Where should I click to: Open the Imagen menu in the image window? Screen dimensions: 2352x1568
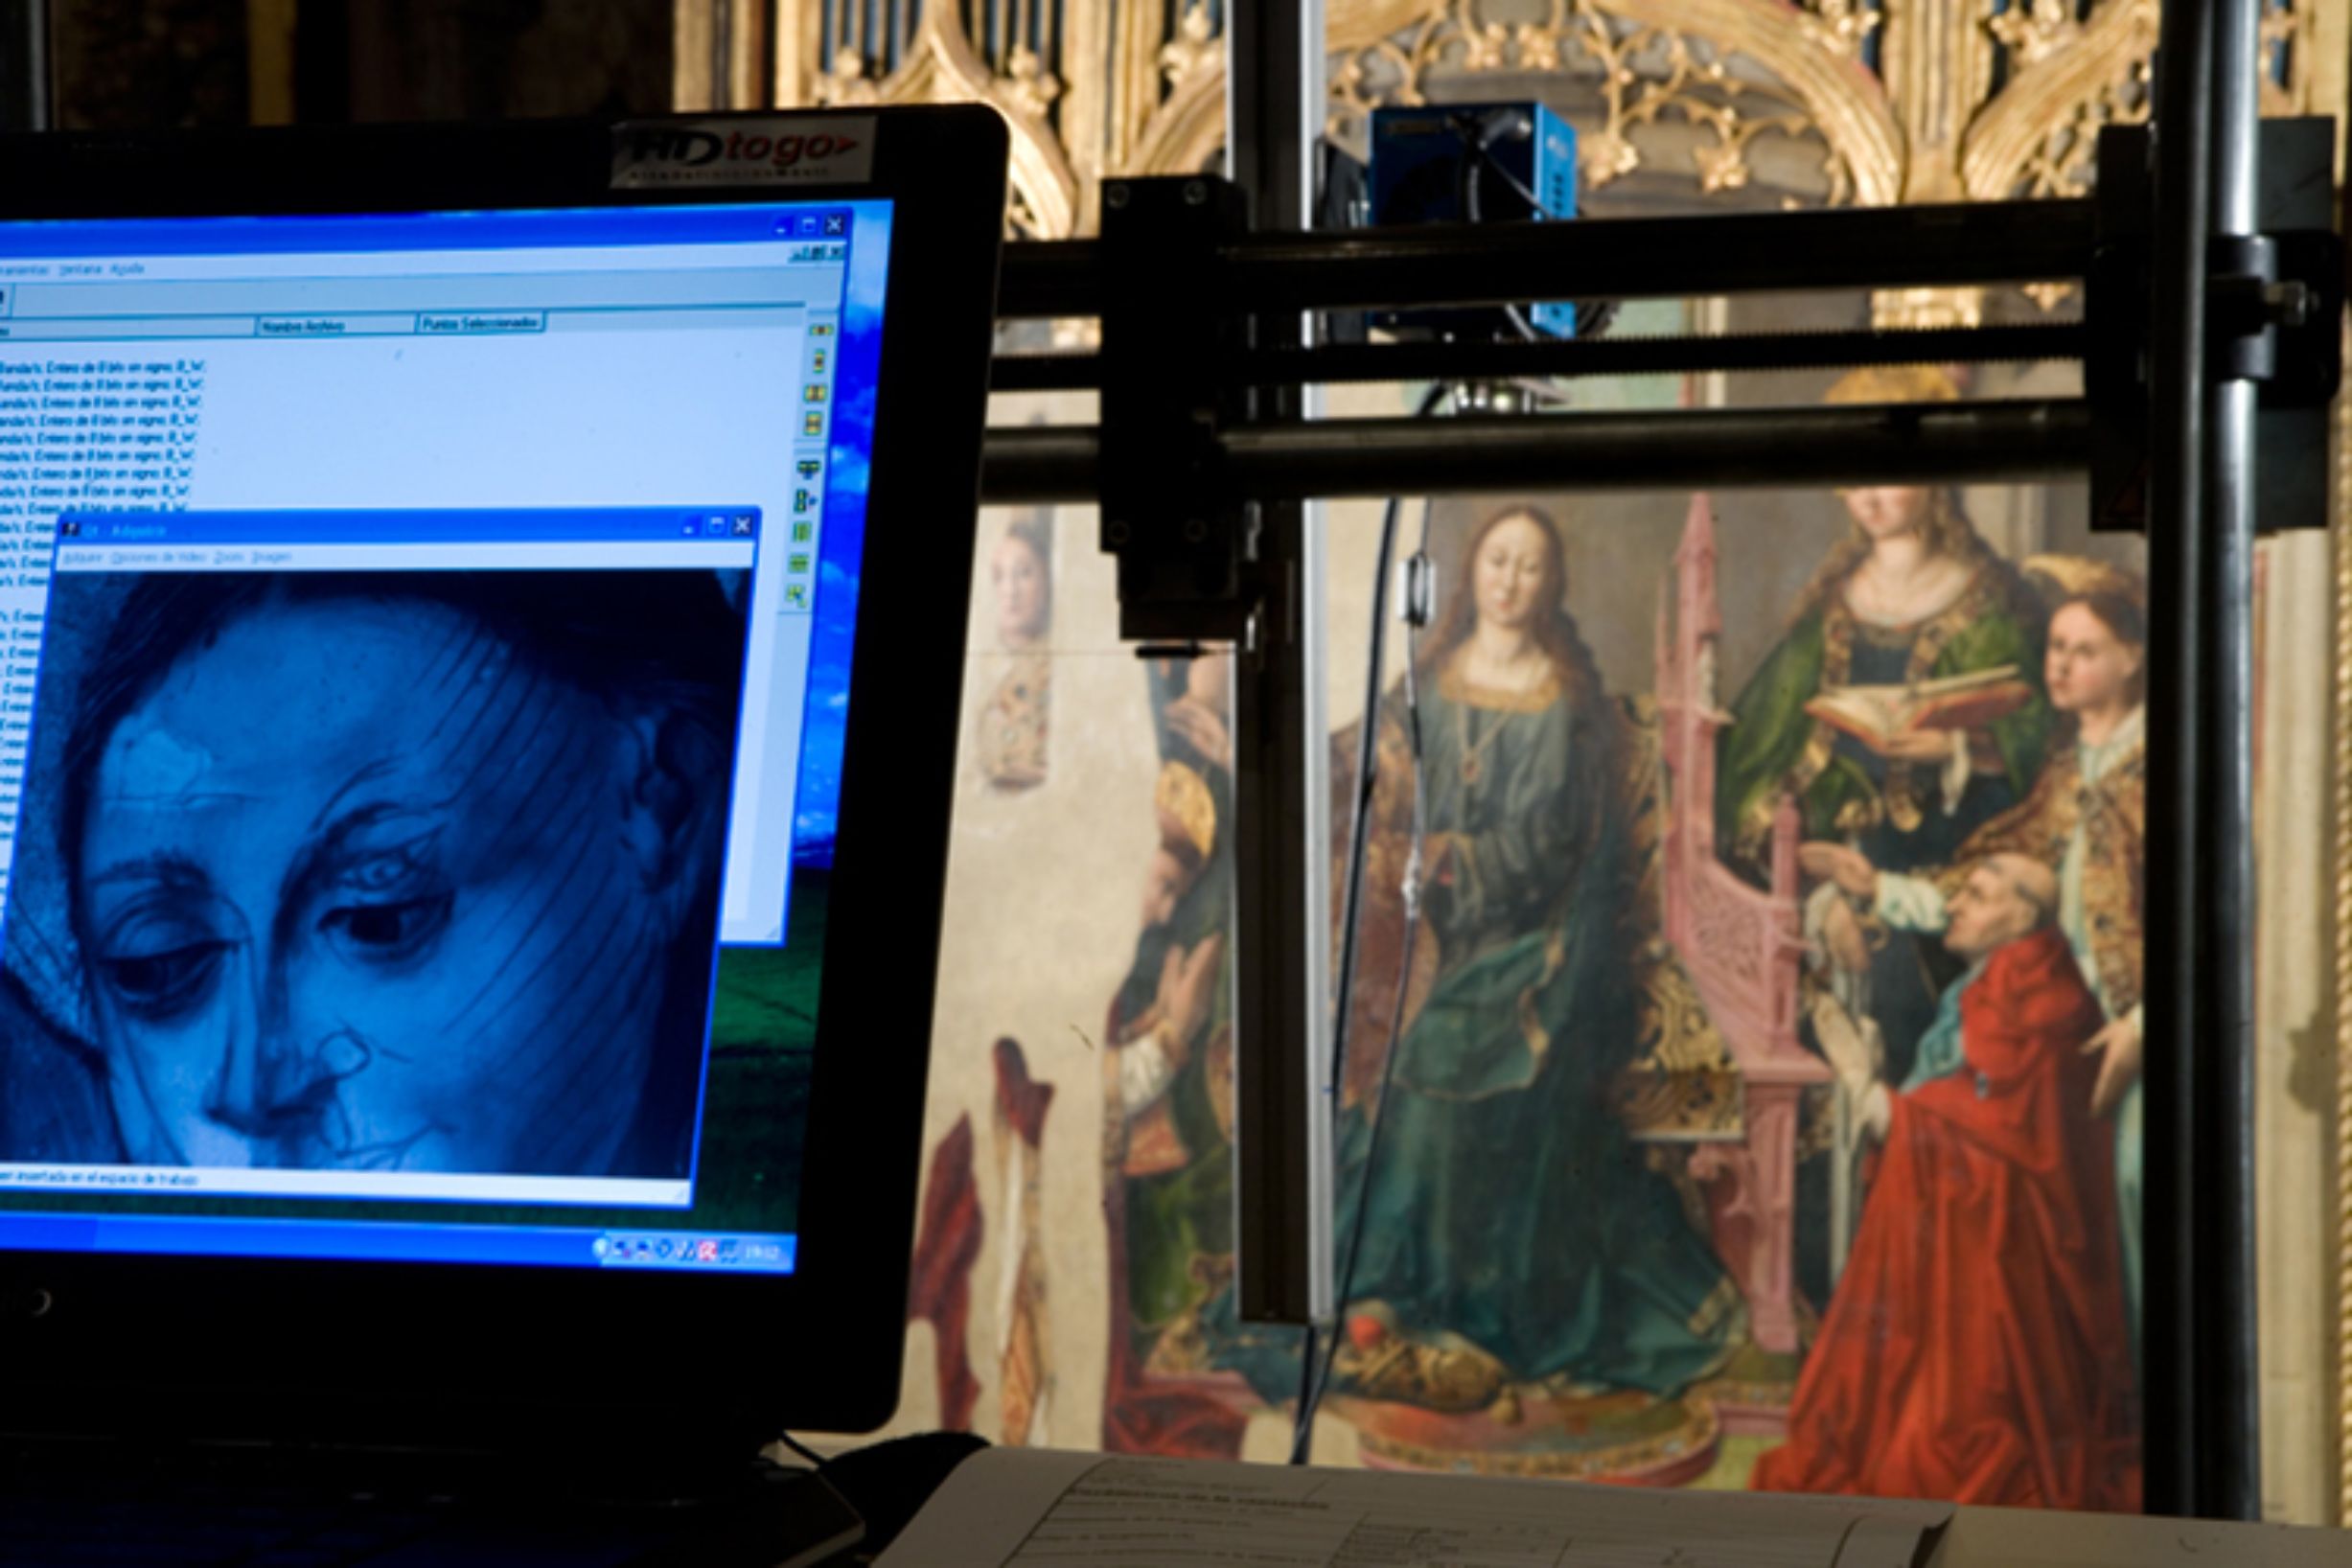tap(271, 556)
